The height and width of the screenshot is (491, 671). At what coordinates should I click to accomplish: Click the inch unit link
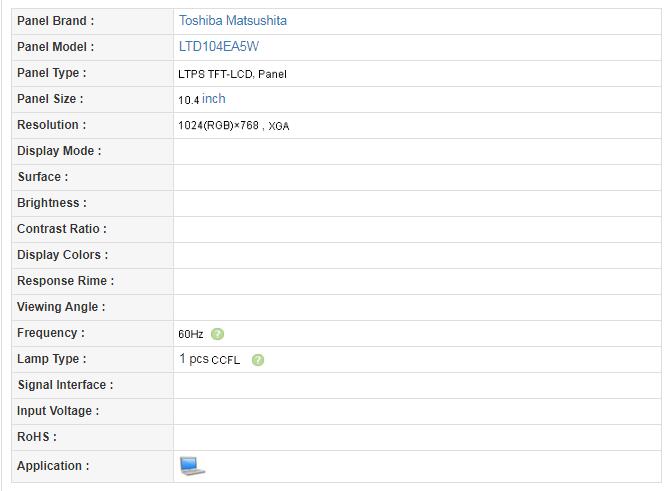214,98
